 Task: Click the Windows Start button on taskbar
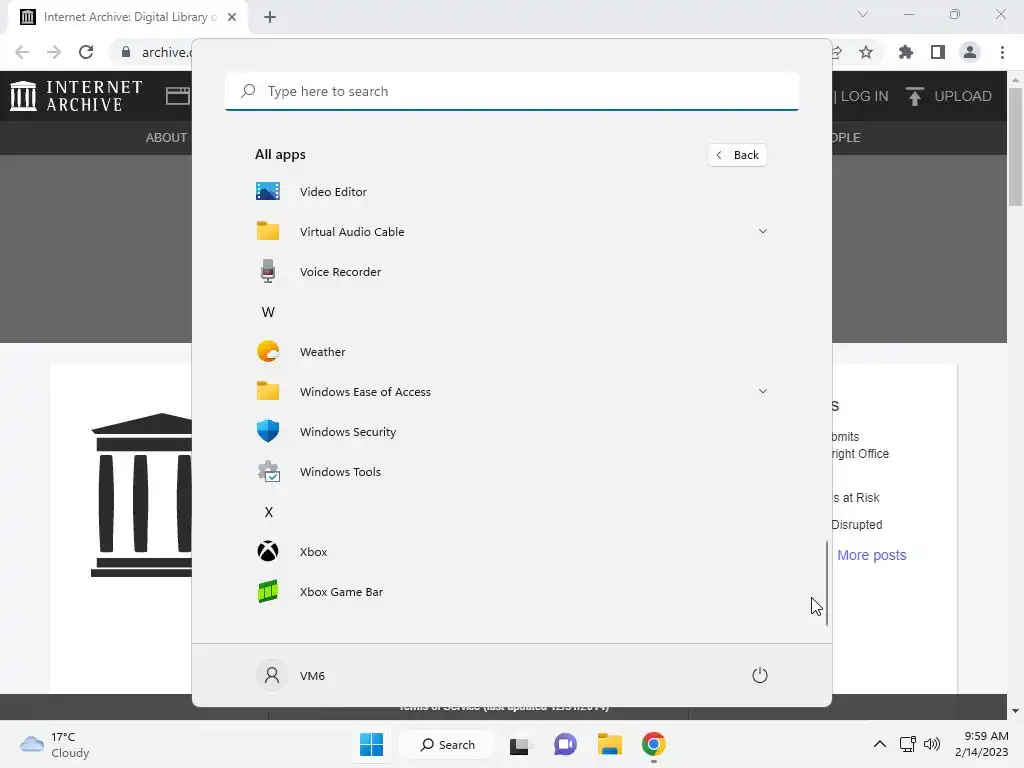point(372,744)
